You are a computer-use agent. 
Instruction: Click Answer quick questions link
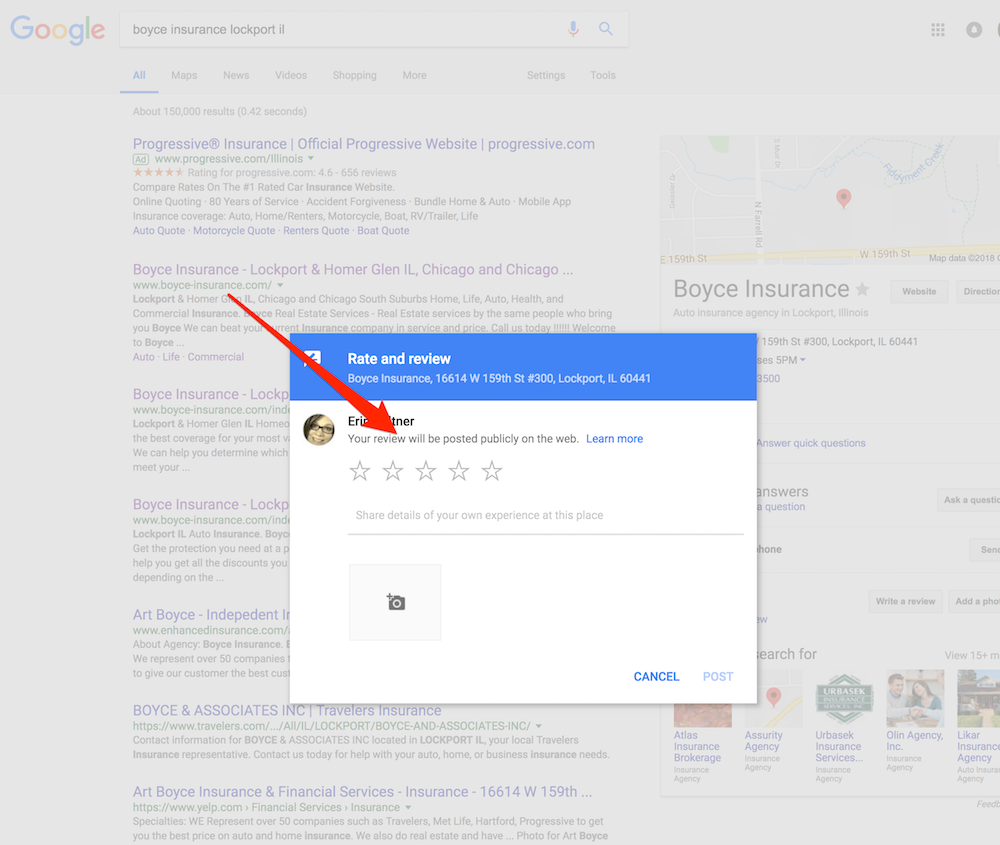pos(811,443)
